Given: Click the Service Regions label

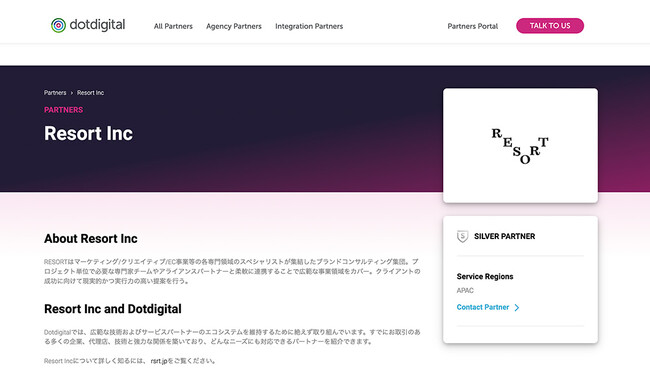Looking at the screenshot, I should coord(485,276).
